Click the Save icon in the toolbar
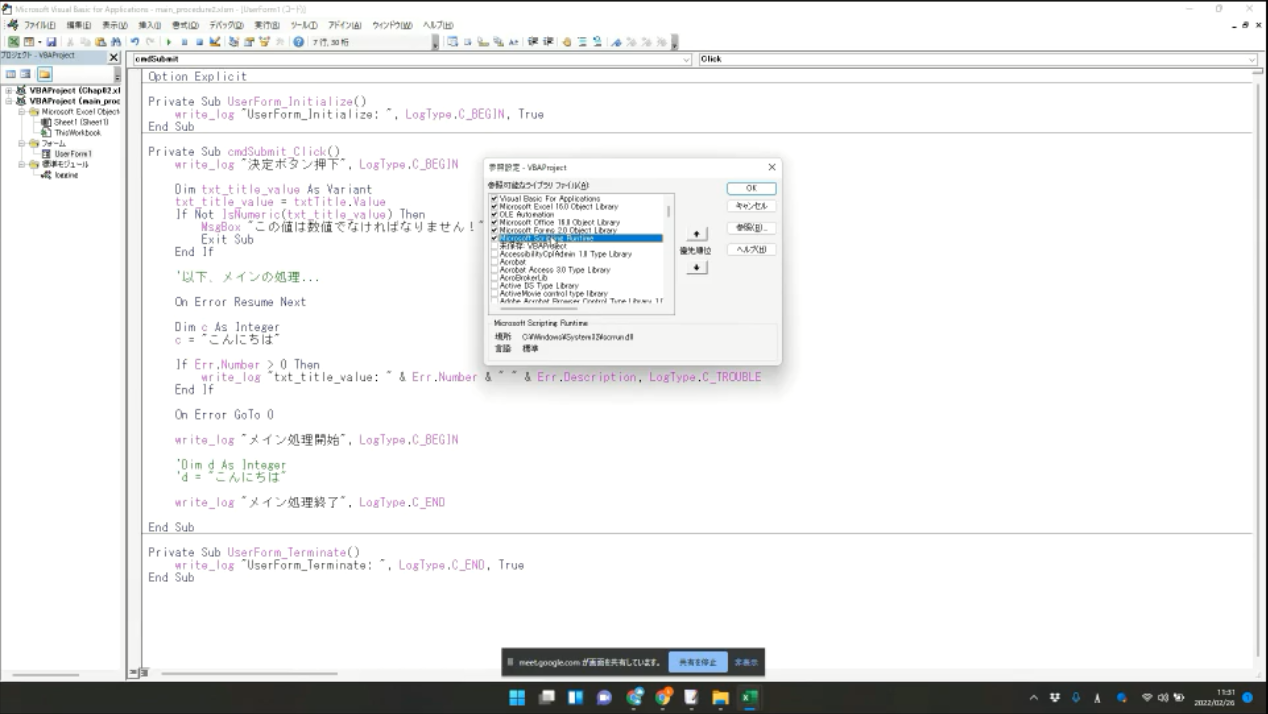Screen dimensions: 1268x714 [x=51, y=42]
